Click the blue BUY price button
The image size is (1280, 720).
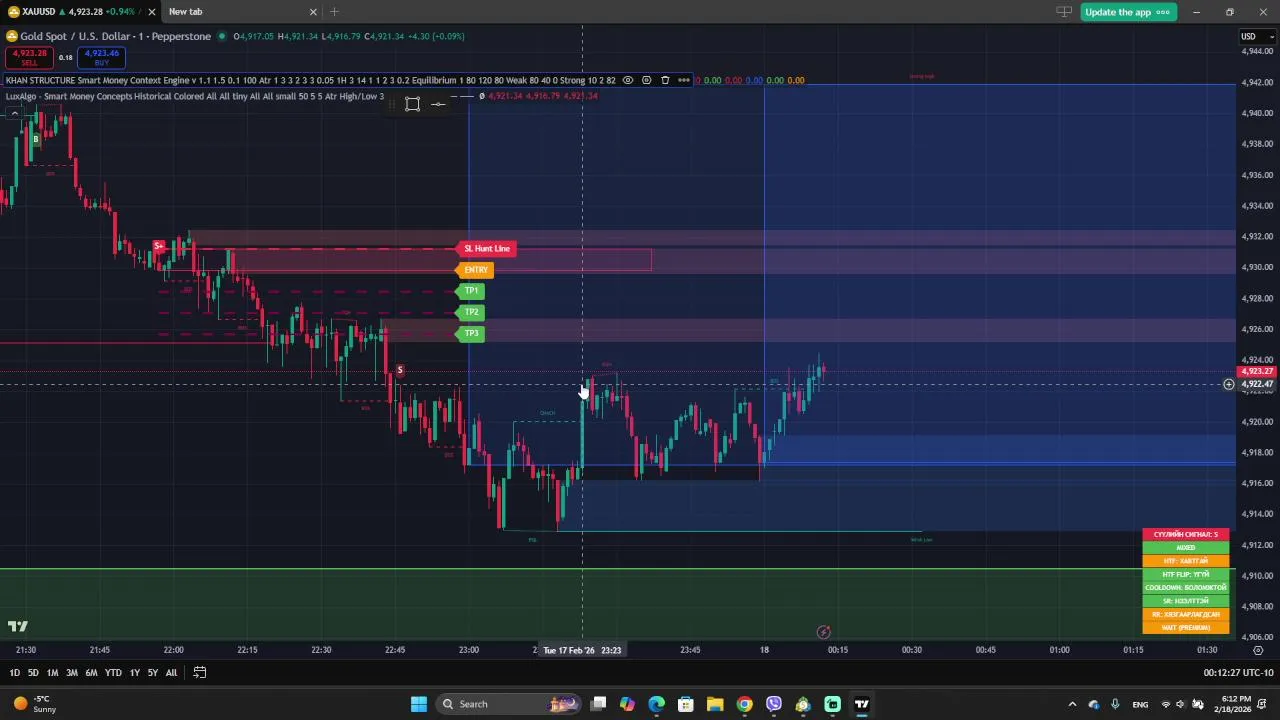pos(102,57)
